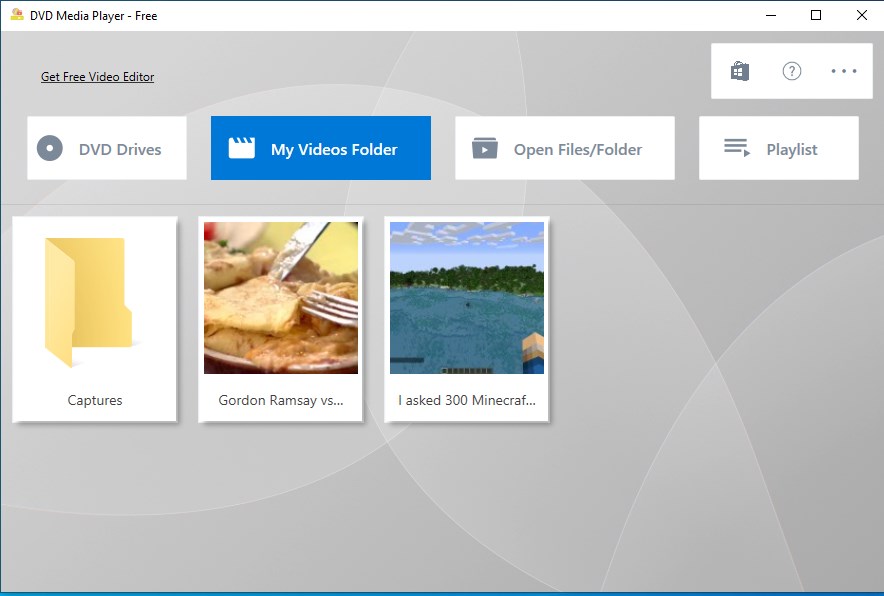Click the play-folder icon on Open Files/Folder
The image size is (884, 596).
point(484,148)
